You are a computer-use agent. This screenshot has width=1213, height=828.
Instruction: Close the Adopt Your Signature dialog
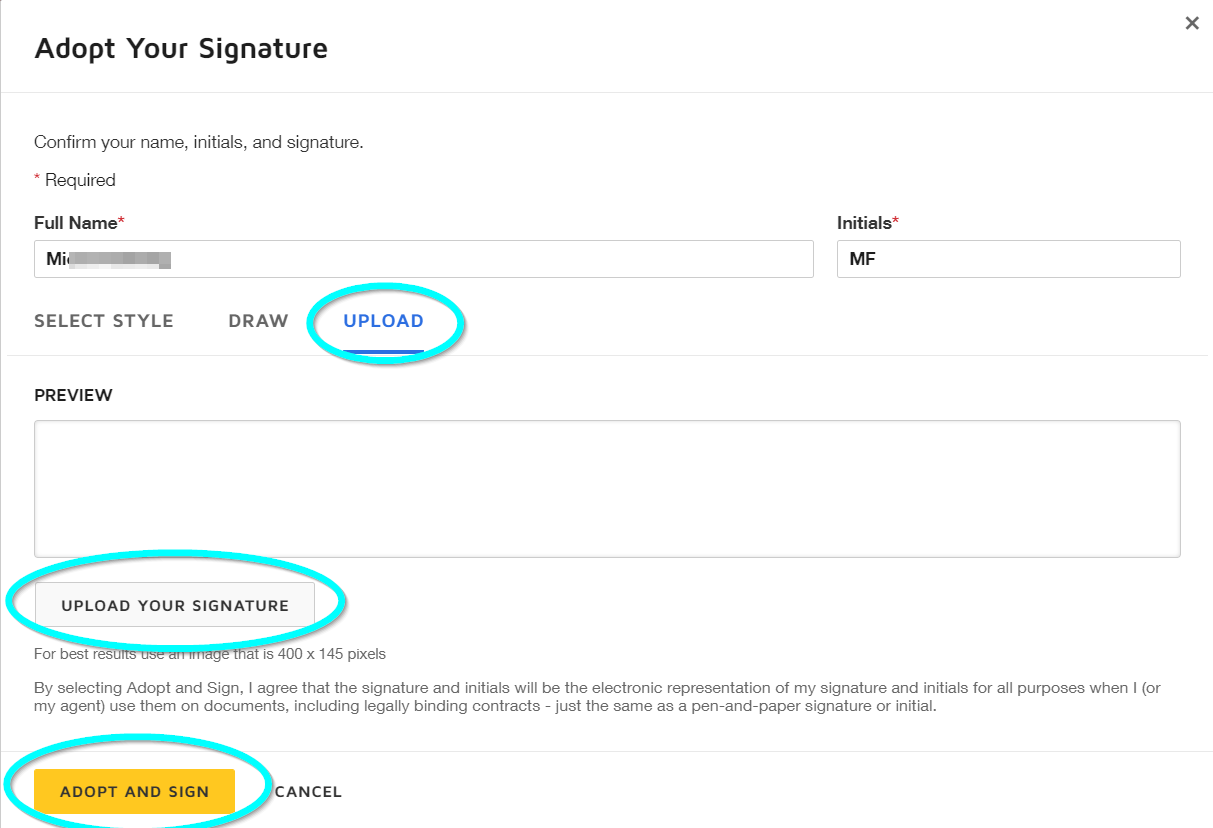1191,23
